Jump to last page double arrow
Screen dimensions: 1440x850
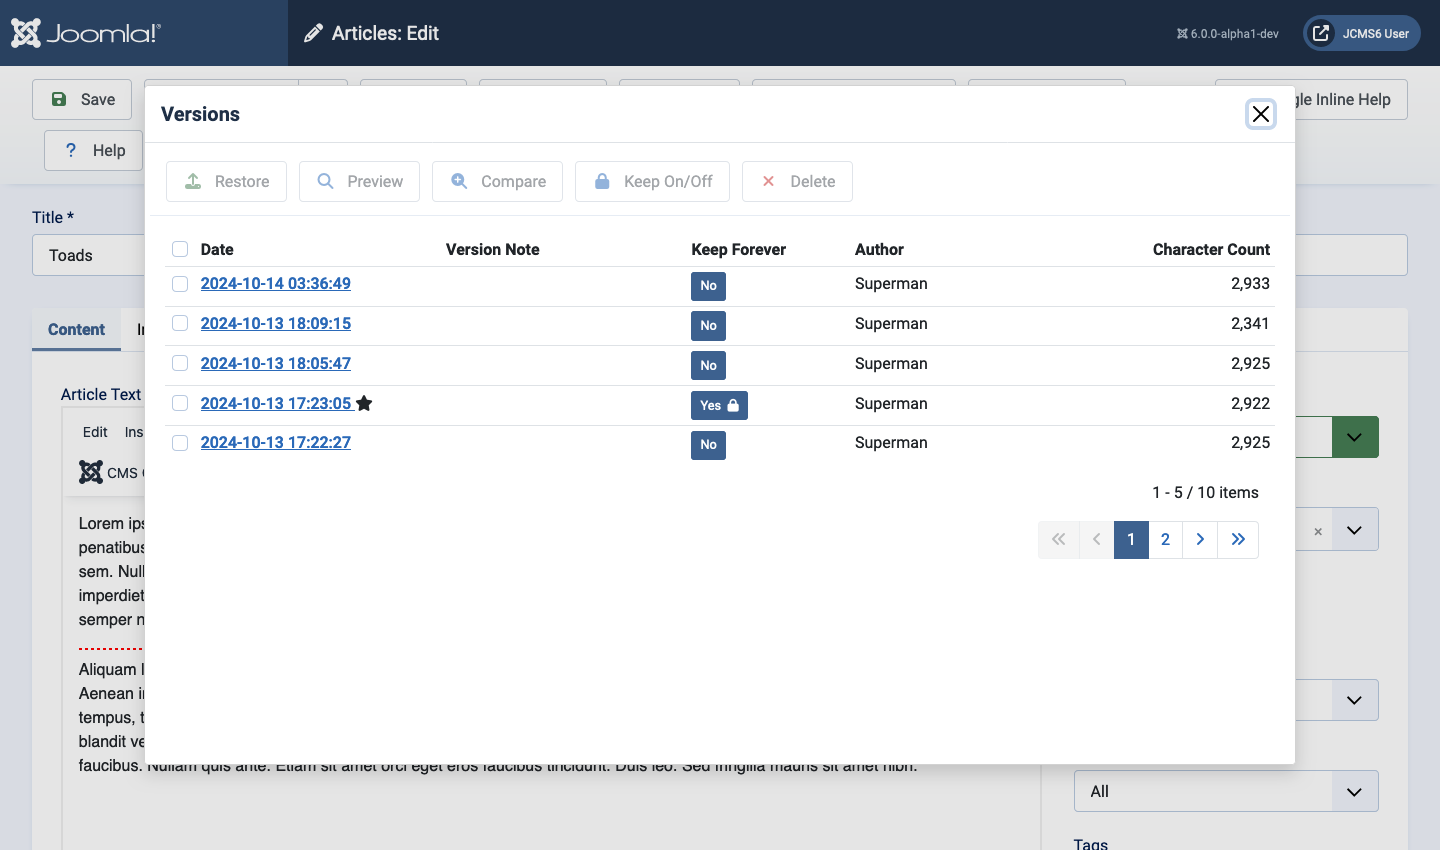point(1238,539)
